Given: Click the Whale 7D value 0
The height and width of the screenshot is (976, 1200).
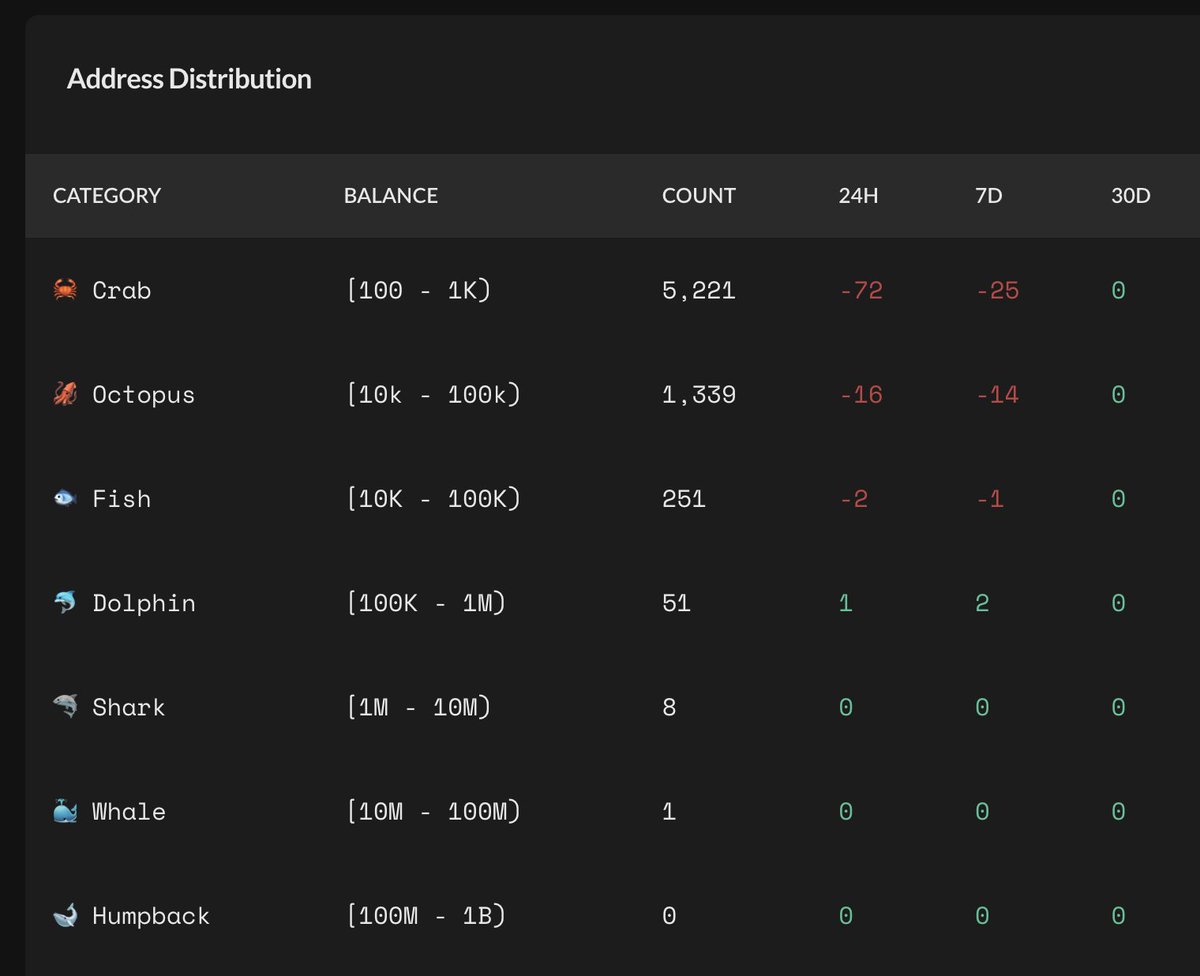Looking at the screenshot, I should click(982, 811).
